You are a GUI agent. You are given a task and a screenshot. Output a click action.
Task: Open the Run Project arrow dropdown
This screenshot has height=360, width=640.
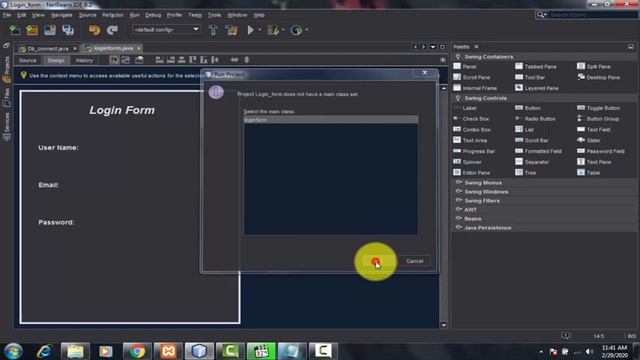pyautogui.click(x=260, y=30)
